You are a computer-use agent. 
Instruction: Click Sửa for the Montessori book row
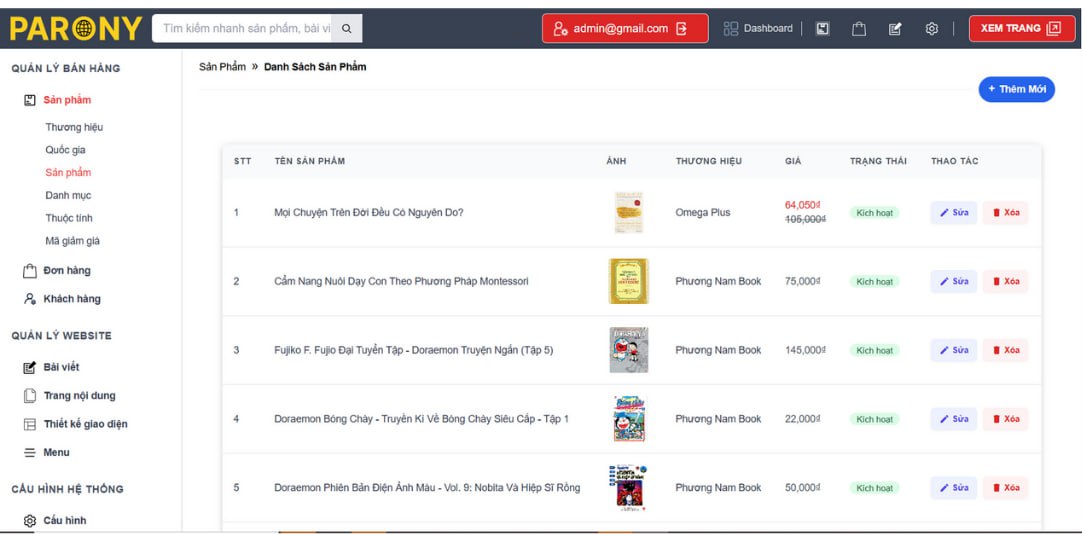(x=953, y=281)
